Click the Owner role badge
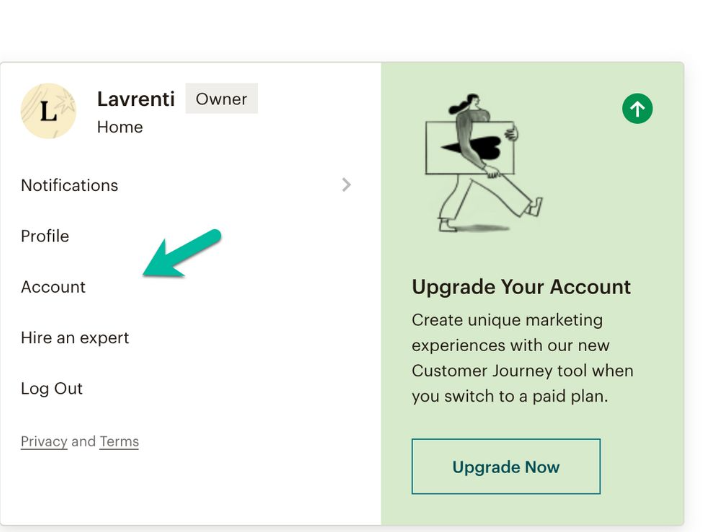This screenshot has width=704, height=532. tap(221, 99)
